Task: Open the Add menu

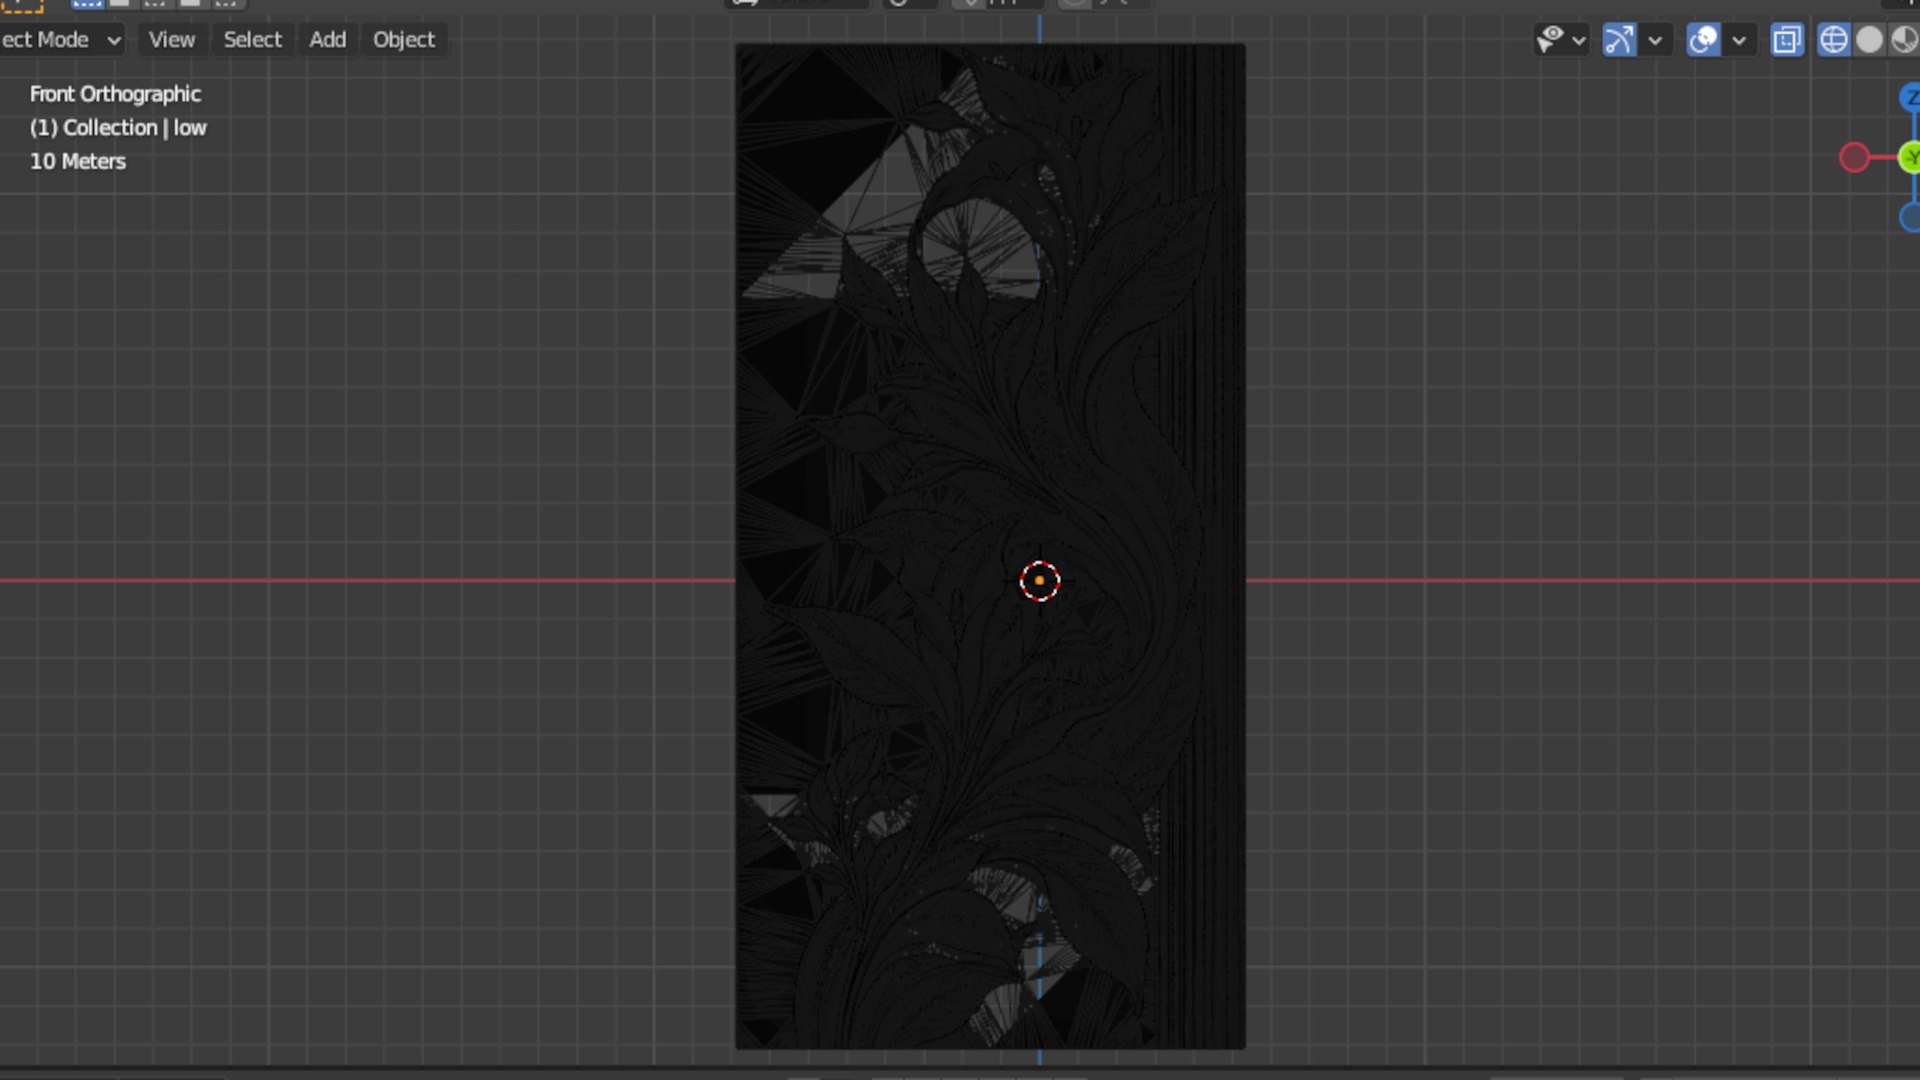Action: 327,40
